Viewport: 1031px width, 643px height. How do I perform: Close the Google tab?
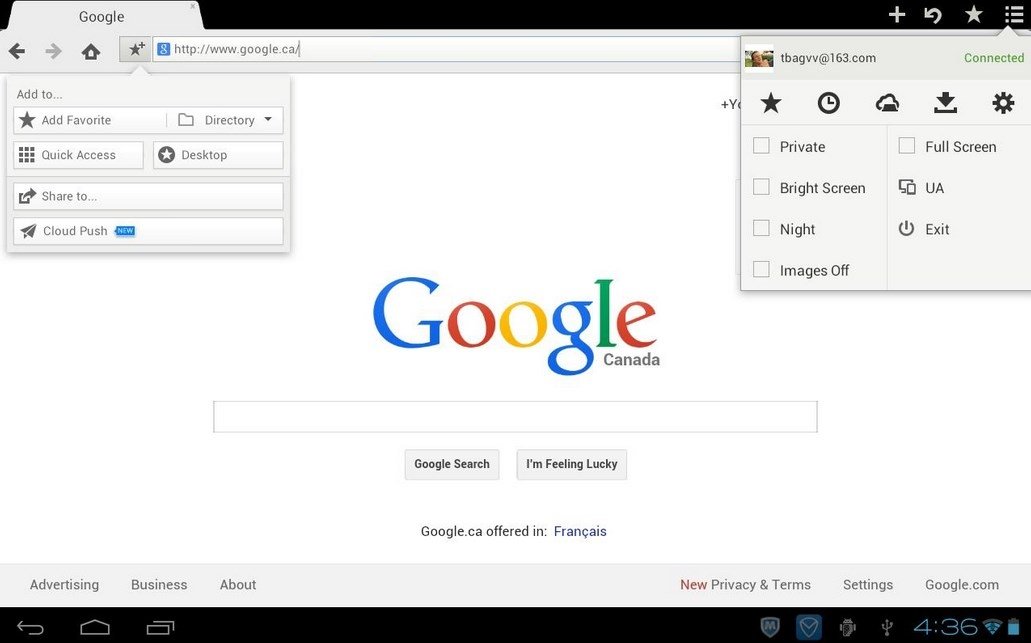coord(193,6)
